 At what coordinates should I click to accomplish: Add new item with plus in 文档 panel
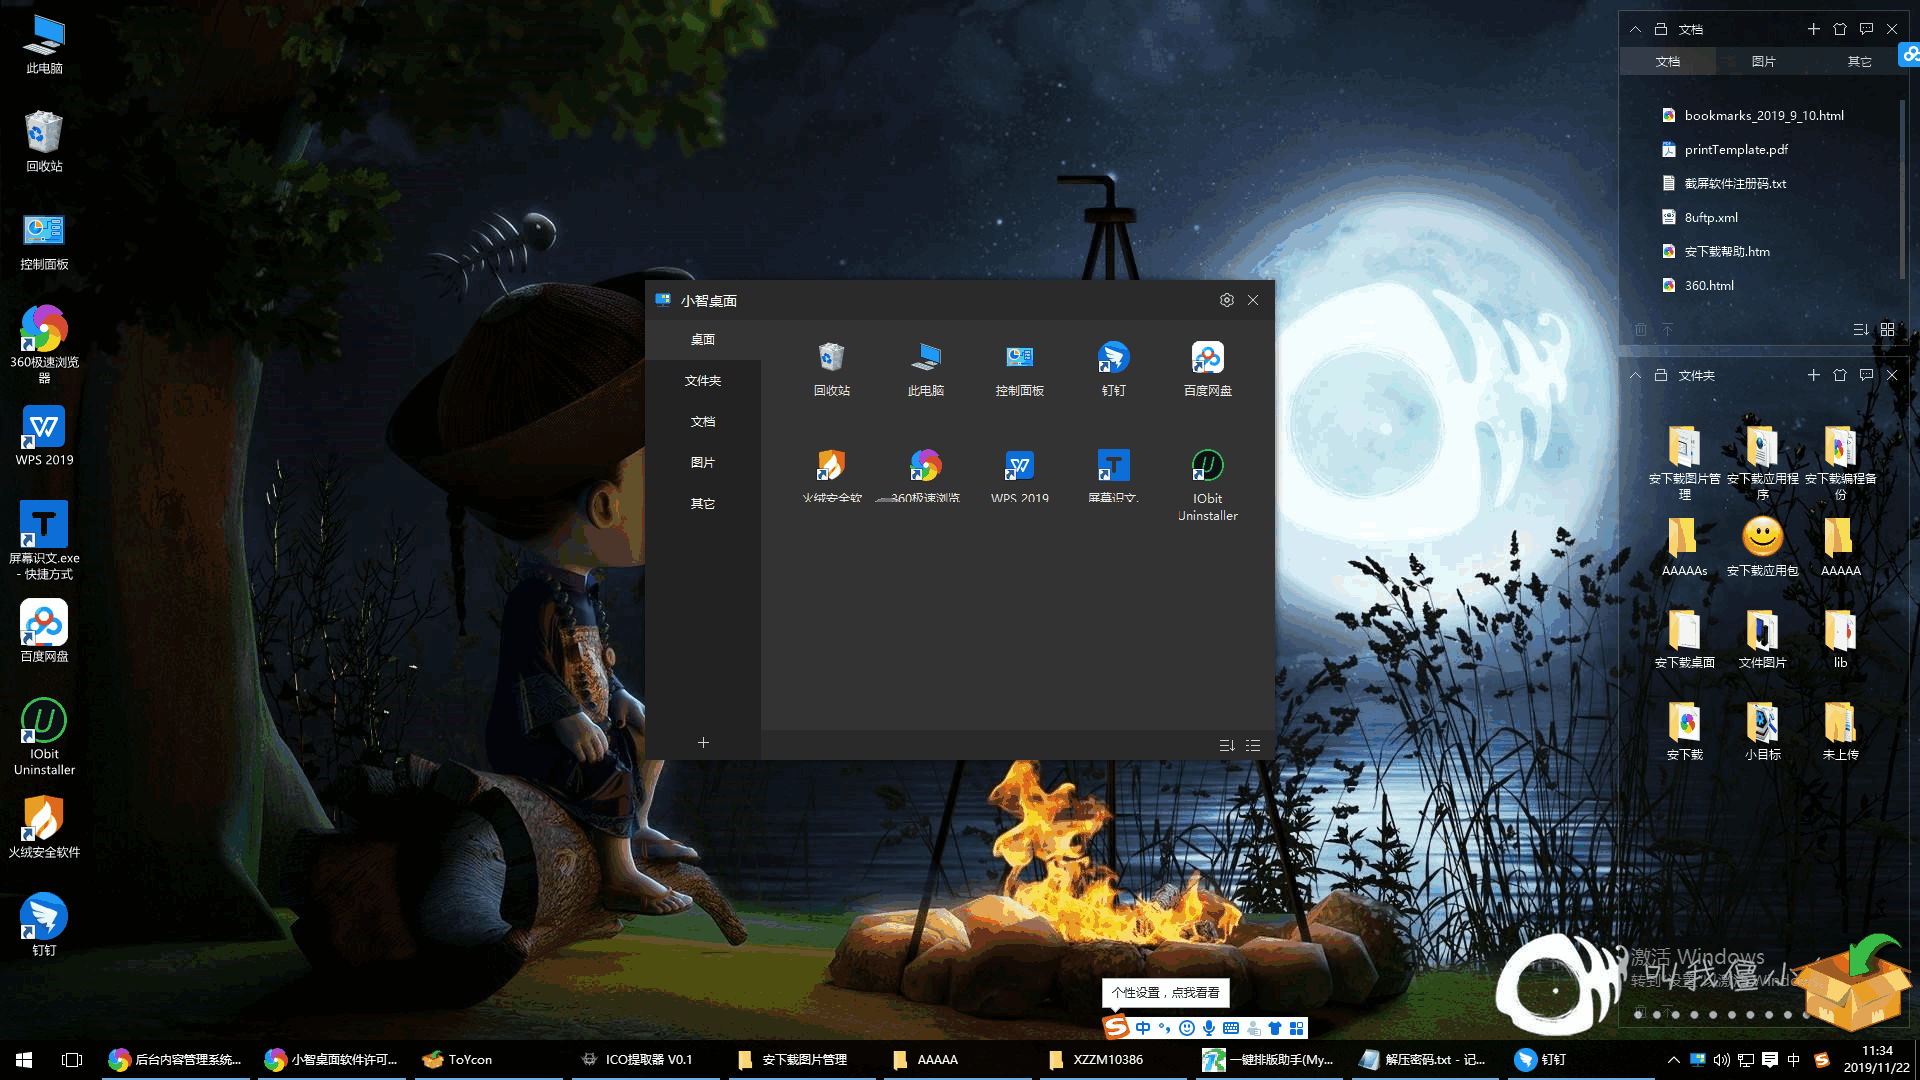click(1813, 29)
